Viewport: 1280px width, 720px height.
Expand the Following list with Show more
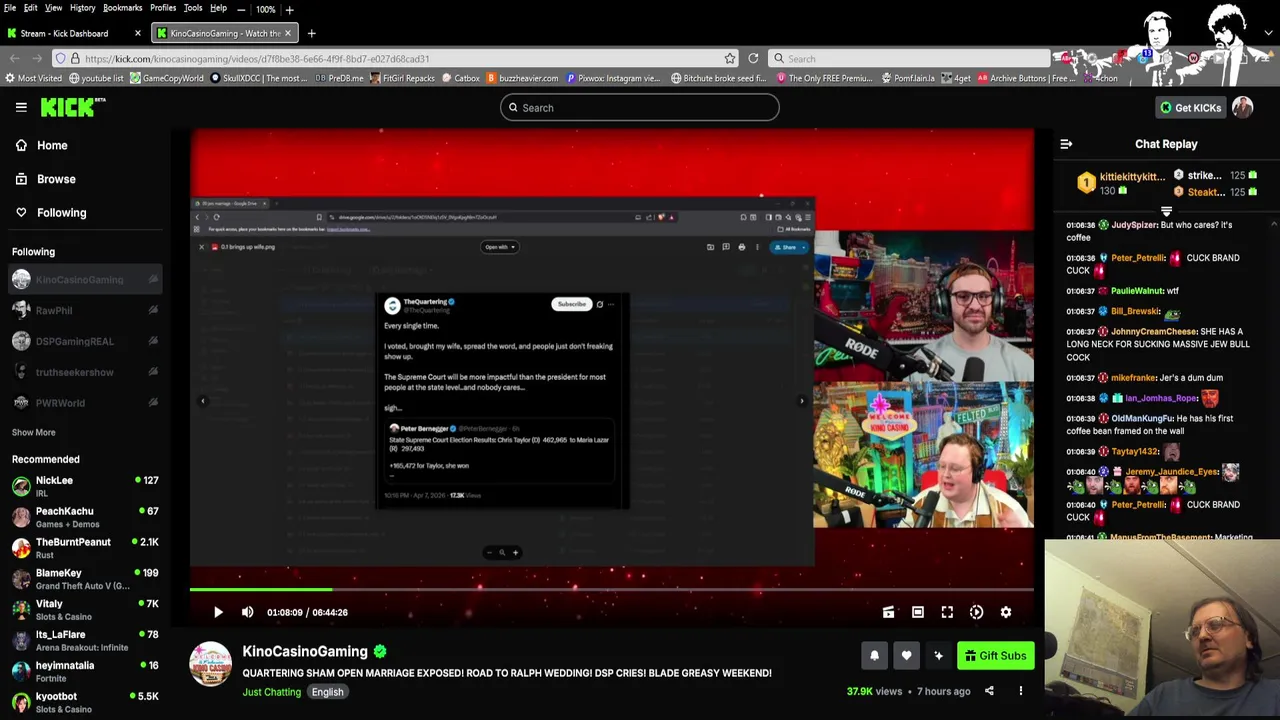pyautogui.click(x=33, y=432)
